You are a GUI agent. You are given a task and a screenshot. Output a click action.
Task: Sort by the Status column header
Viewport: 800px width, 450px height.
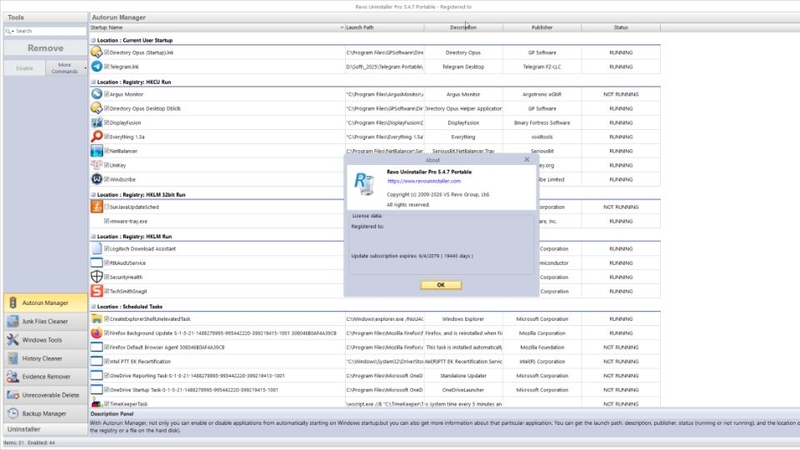tap(620, 28)
